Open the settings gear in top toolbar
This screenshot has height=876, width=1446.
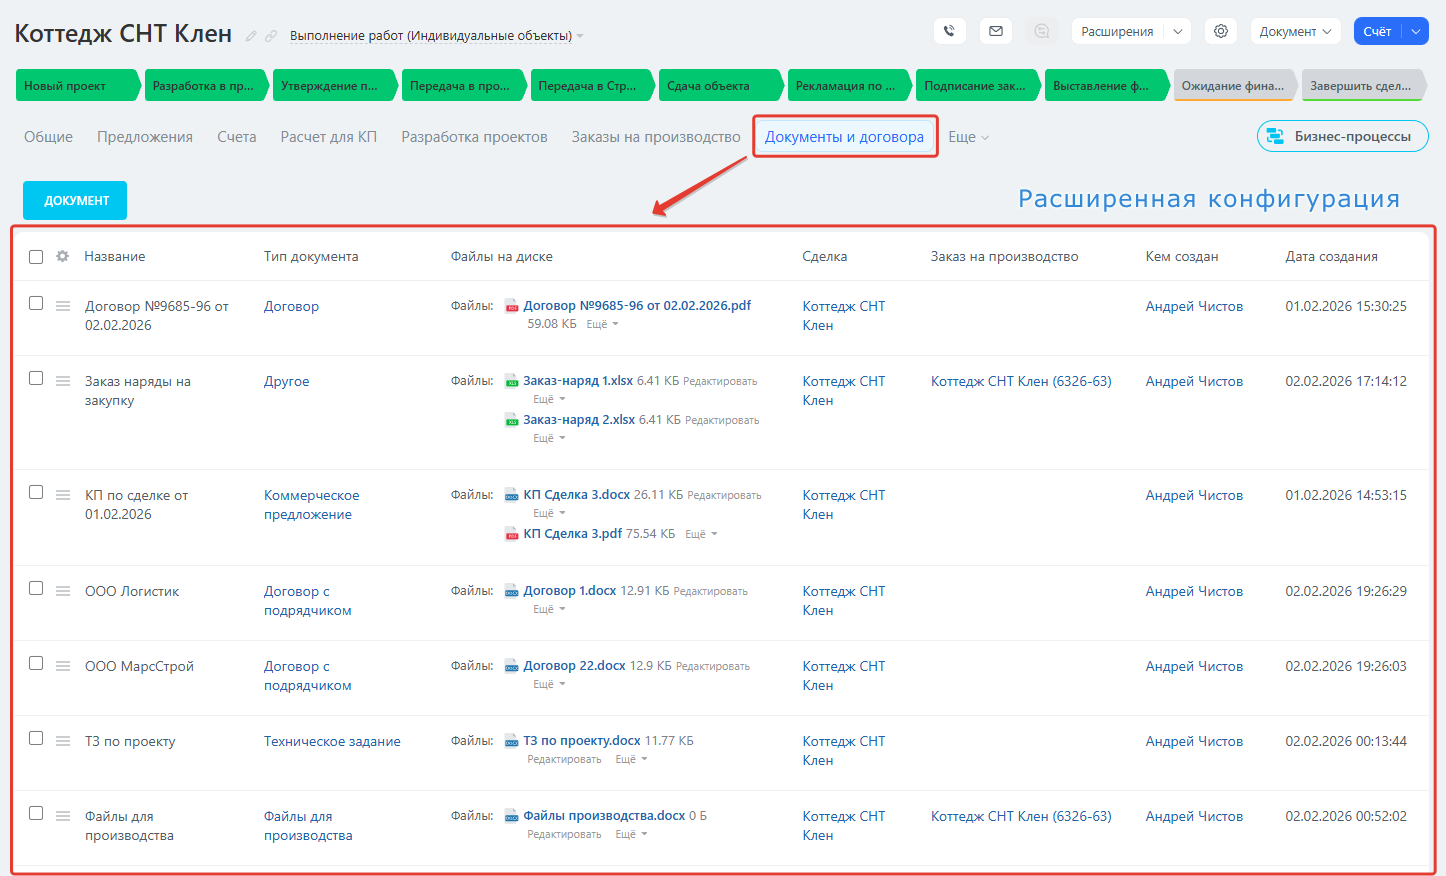pos(1221,31)
